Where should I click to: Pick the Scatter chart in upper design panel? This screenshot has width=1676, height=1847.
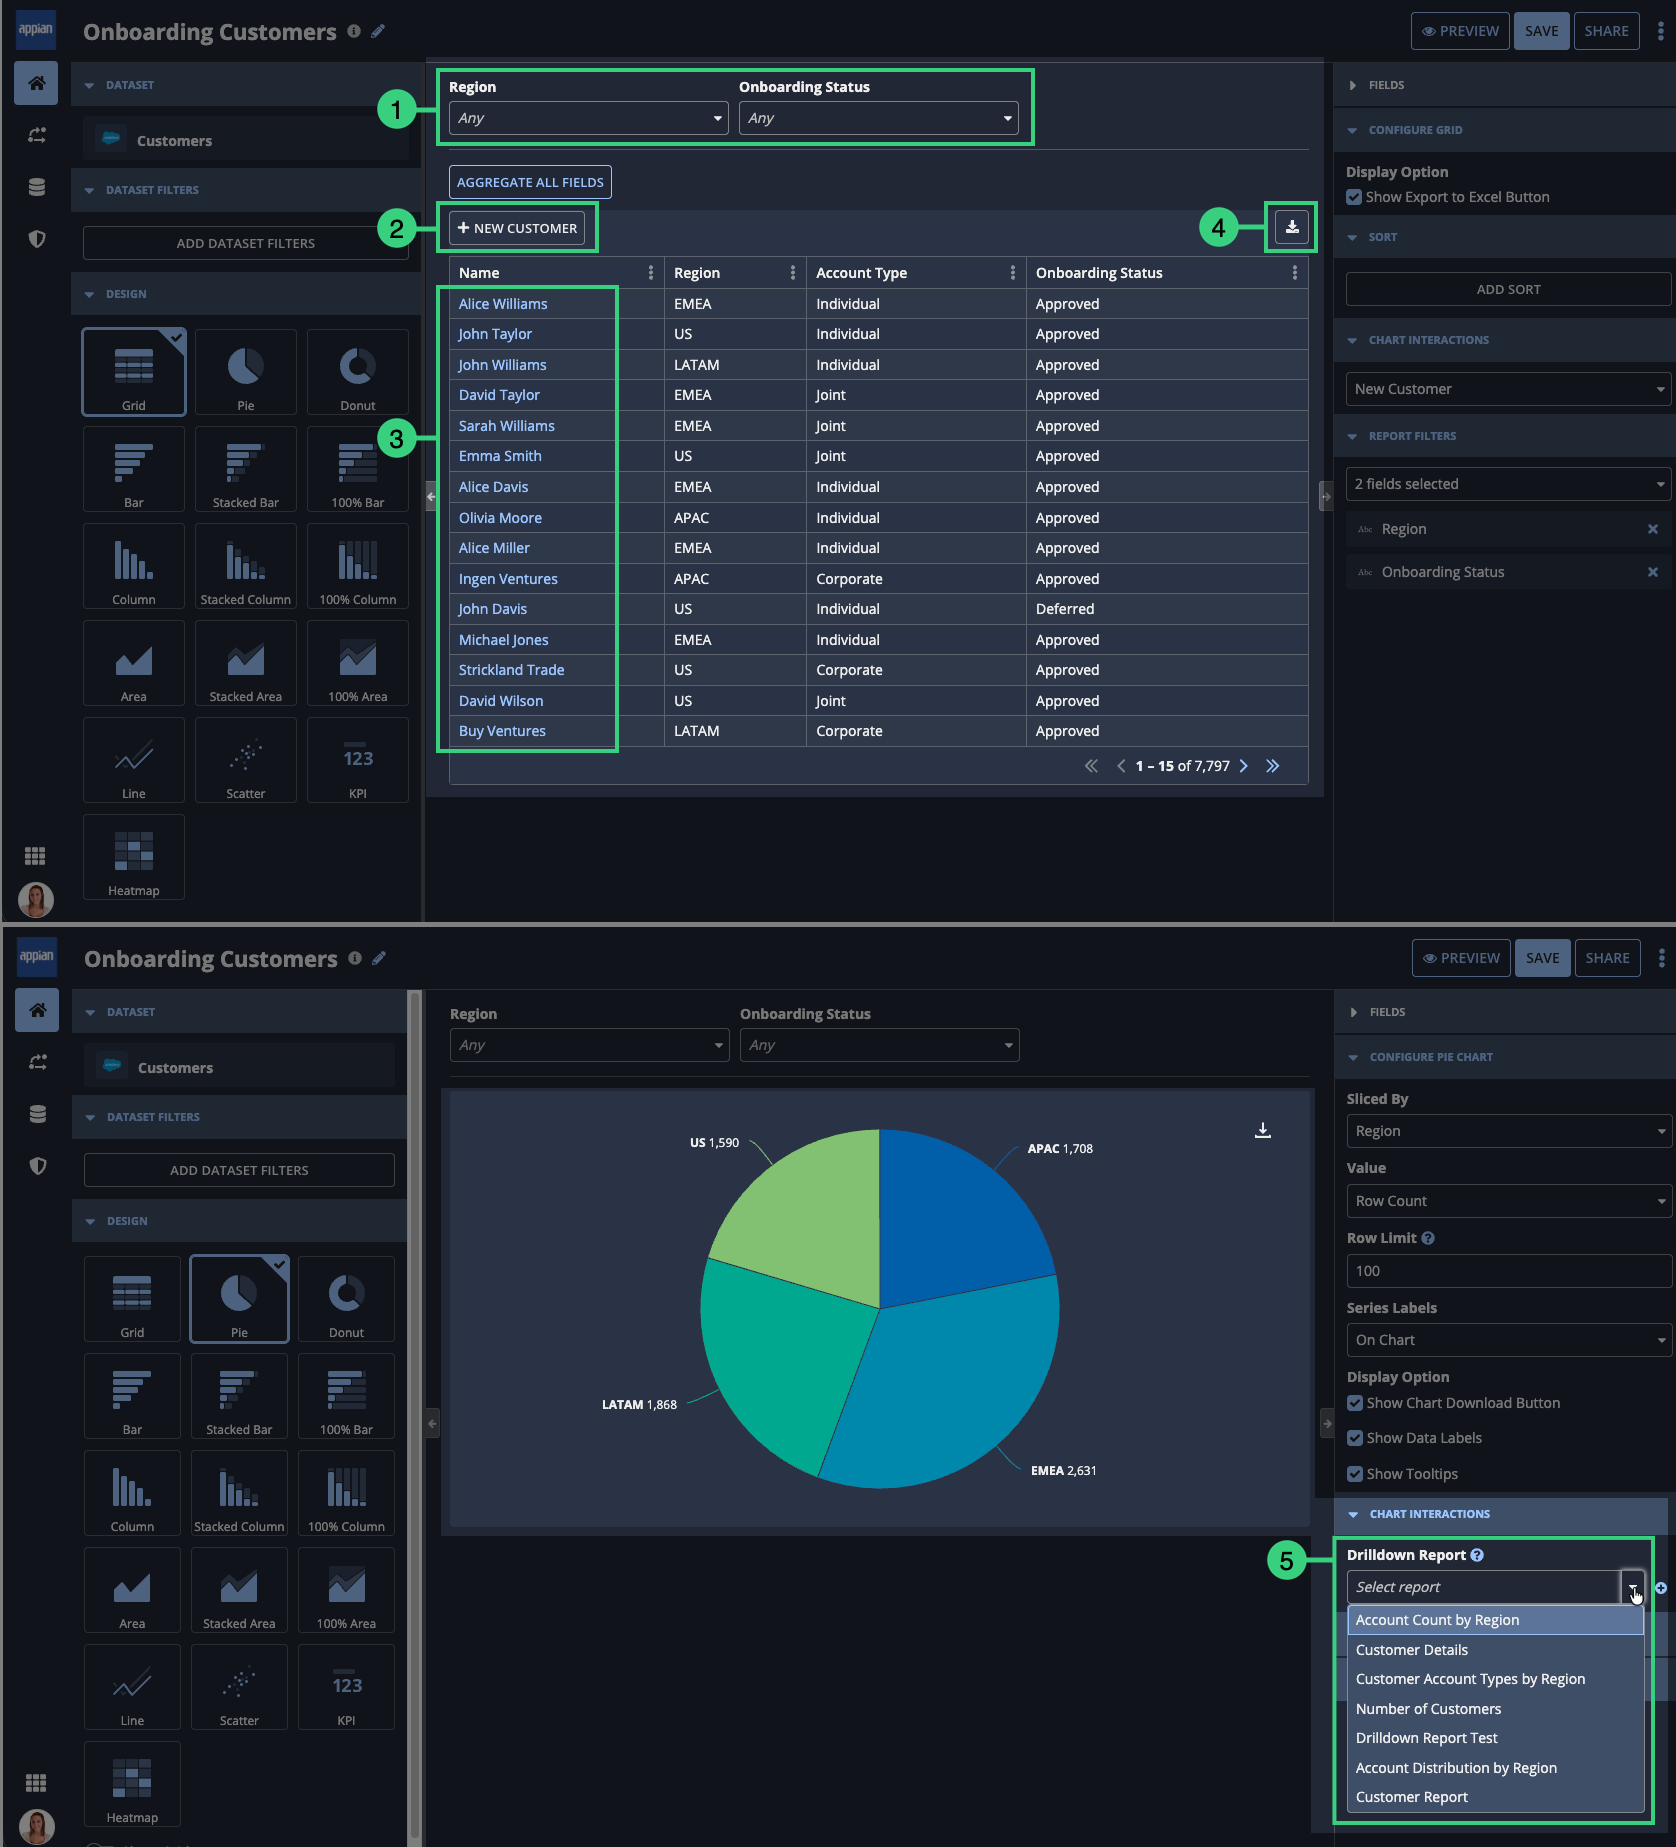point(245,760)
